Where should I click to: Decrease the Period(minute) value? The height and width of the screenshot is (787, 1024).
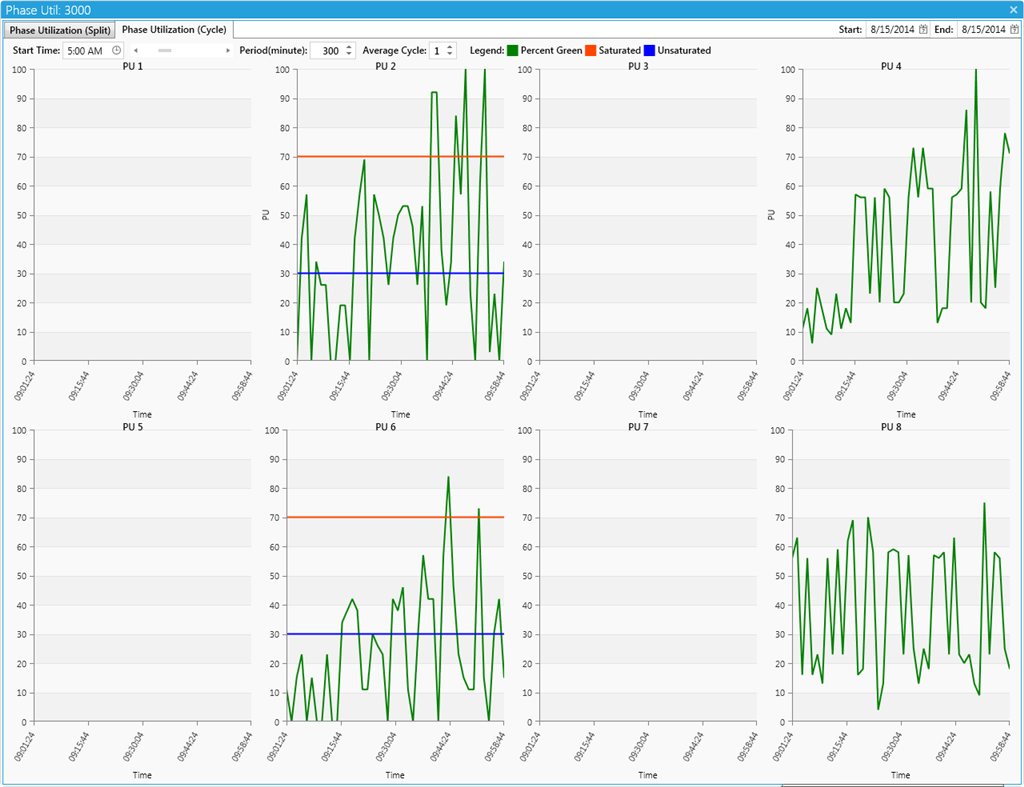pos(349,54)
